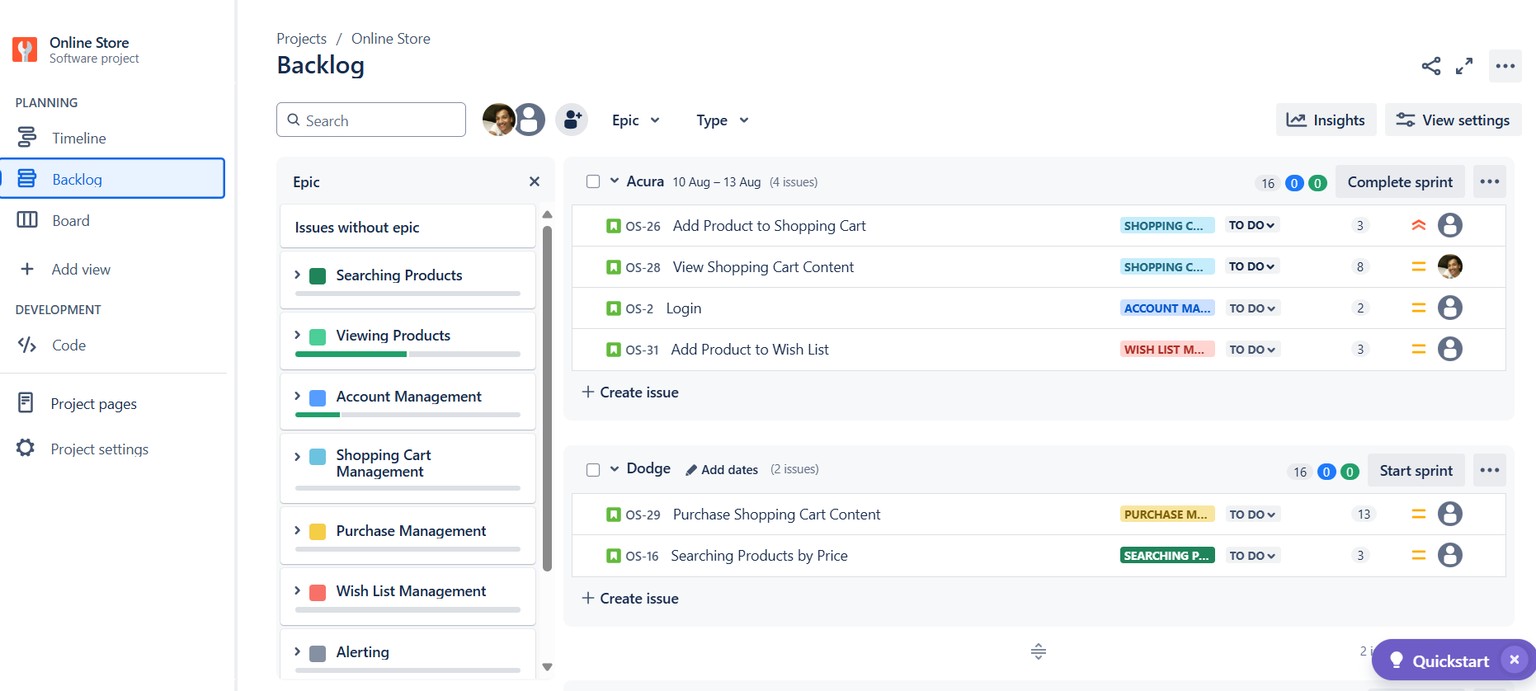Open the Type filter dropdown
The height and width of the screenshot is (691, 1536).
[x=722, y=120]
